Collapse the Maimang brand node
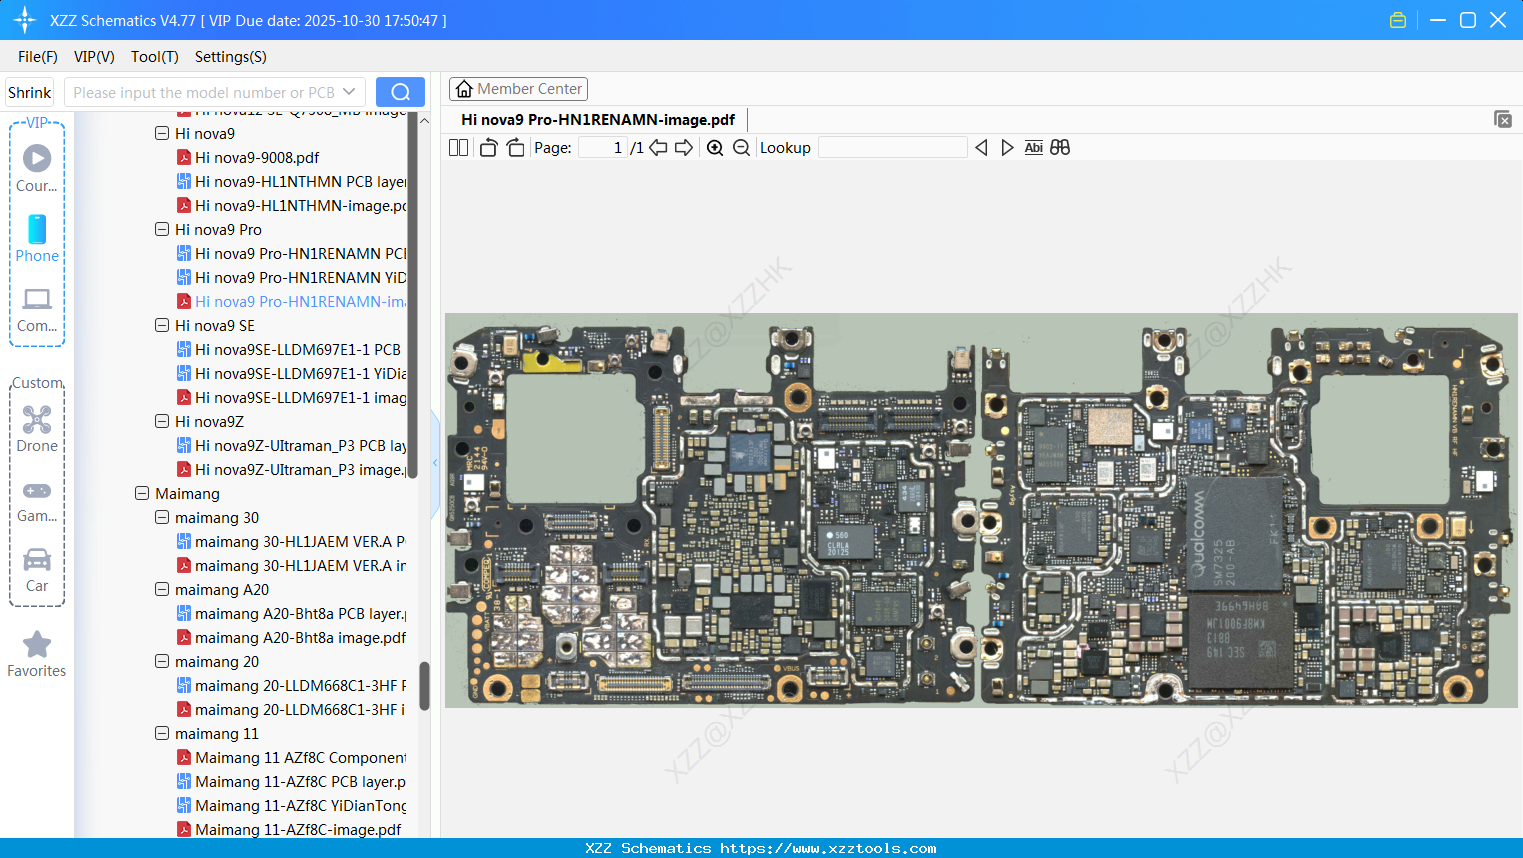 coord(142,493)
